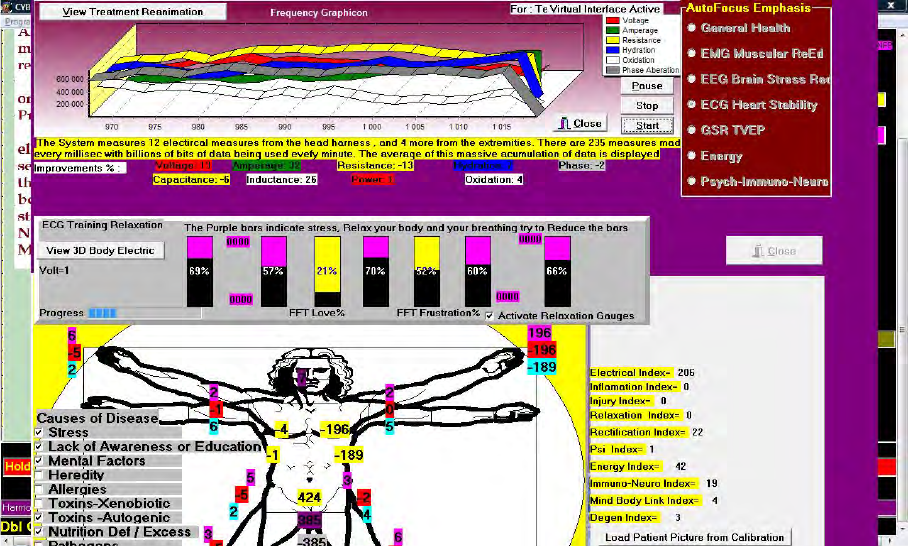Toggle Lack of Awareness or Education checkbox
This screenshot has width=908, height=546.
coord(39,446)
